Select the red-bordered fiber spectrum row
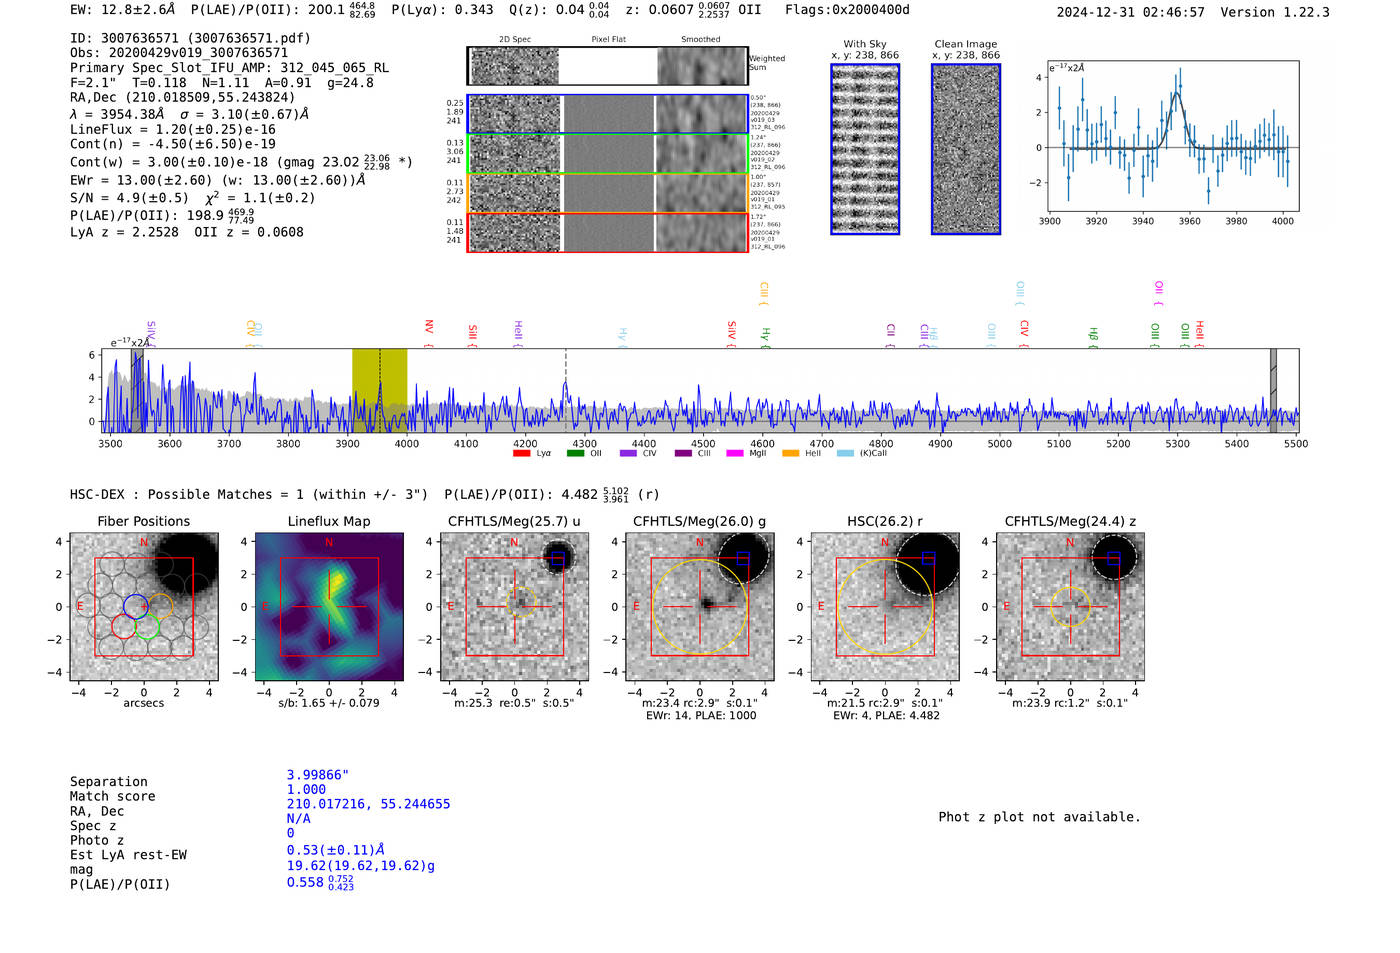 pos(607,232)
